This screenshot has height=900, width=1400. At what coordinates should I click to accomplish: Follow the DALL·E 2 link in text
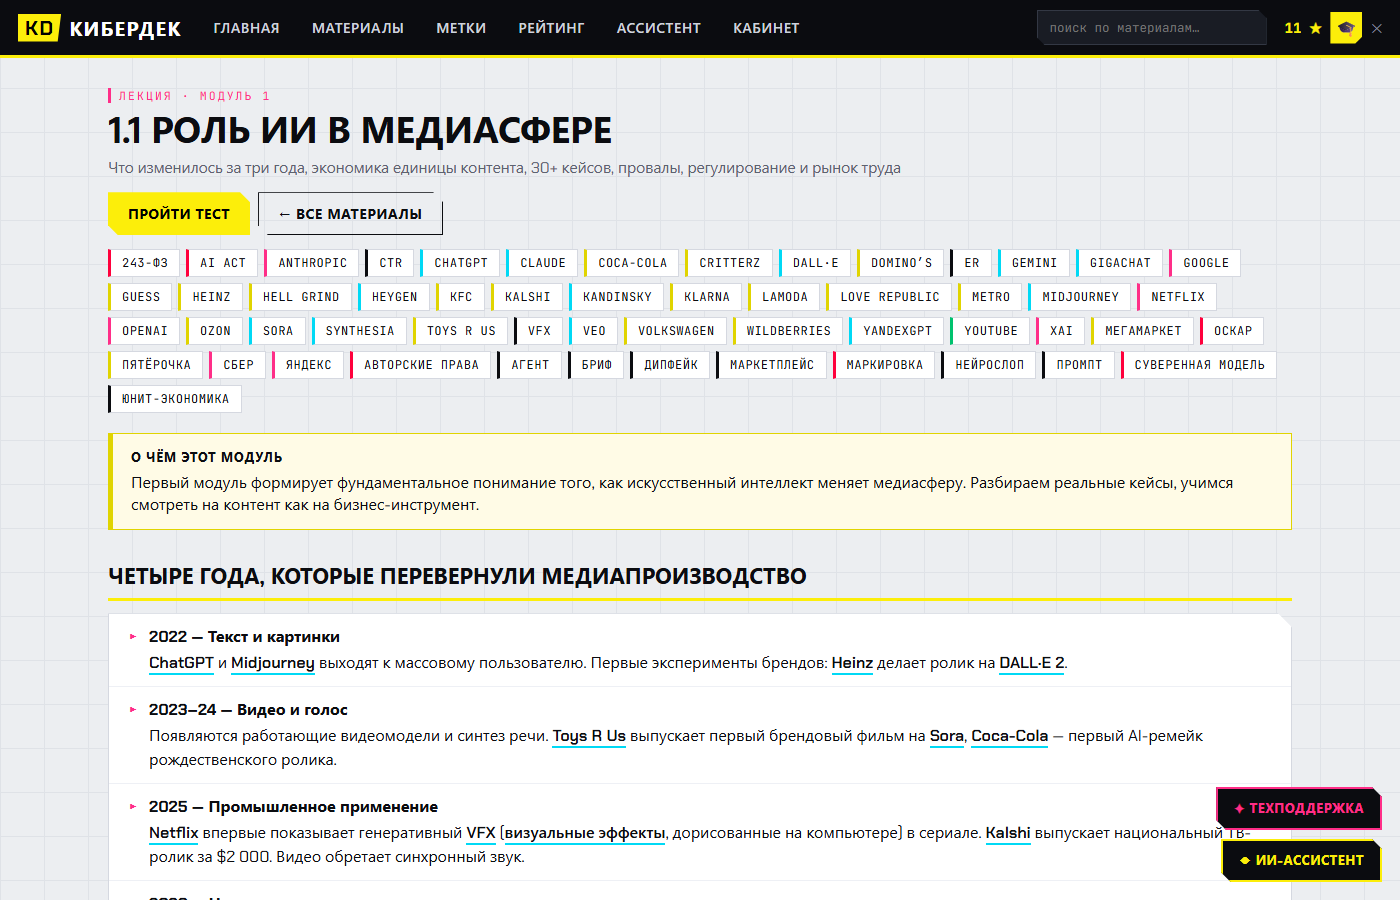[1032, 663]
